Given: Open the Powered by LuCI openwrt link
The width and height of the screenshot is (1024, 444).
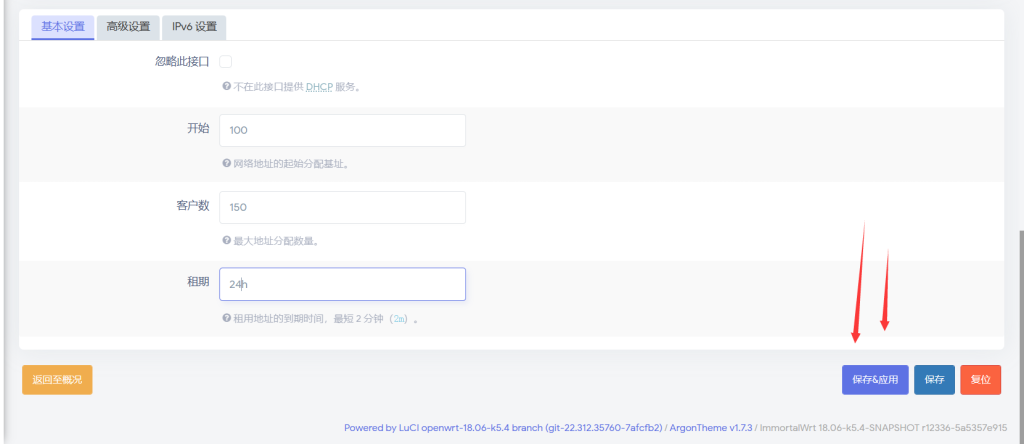Looking at the screenshot, I should pos(503,428).
